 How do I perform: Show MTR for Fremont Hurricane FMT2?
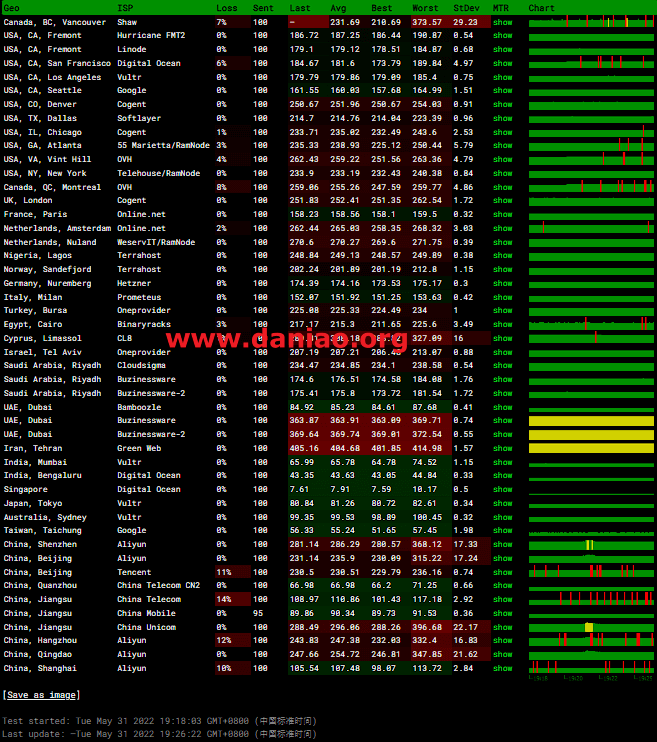(x=502, y=35)
